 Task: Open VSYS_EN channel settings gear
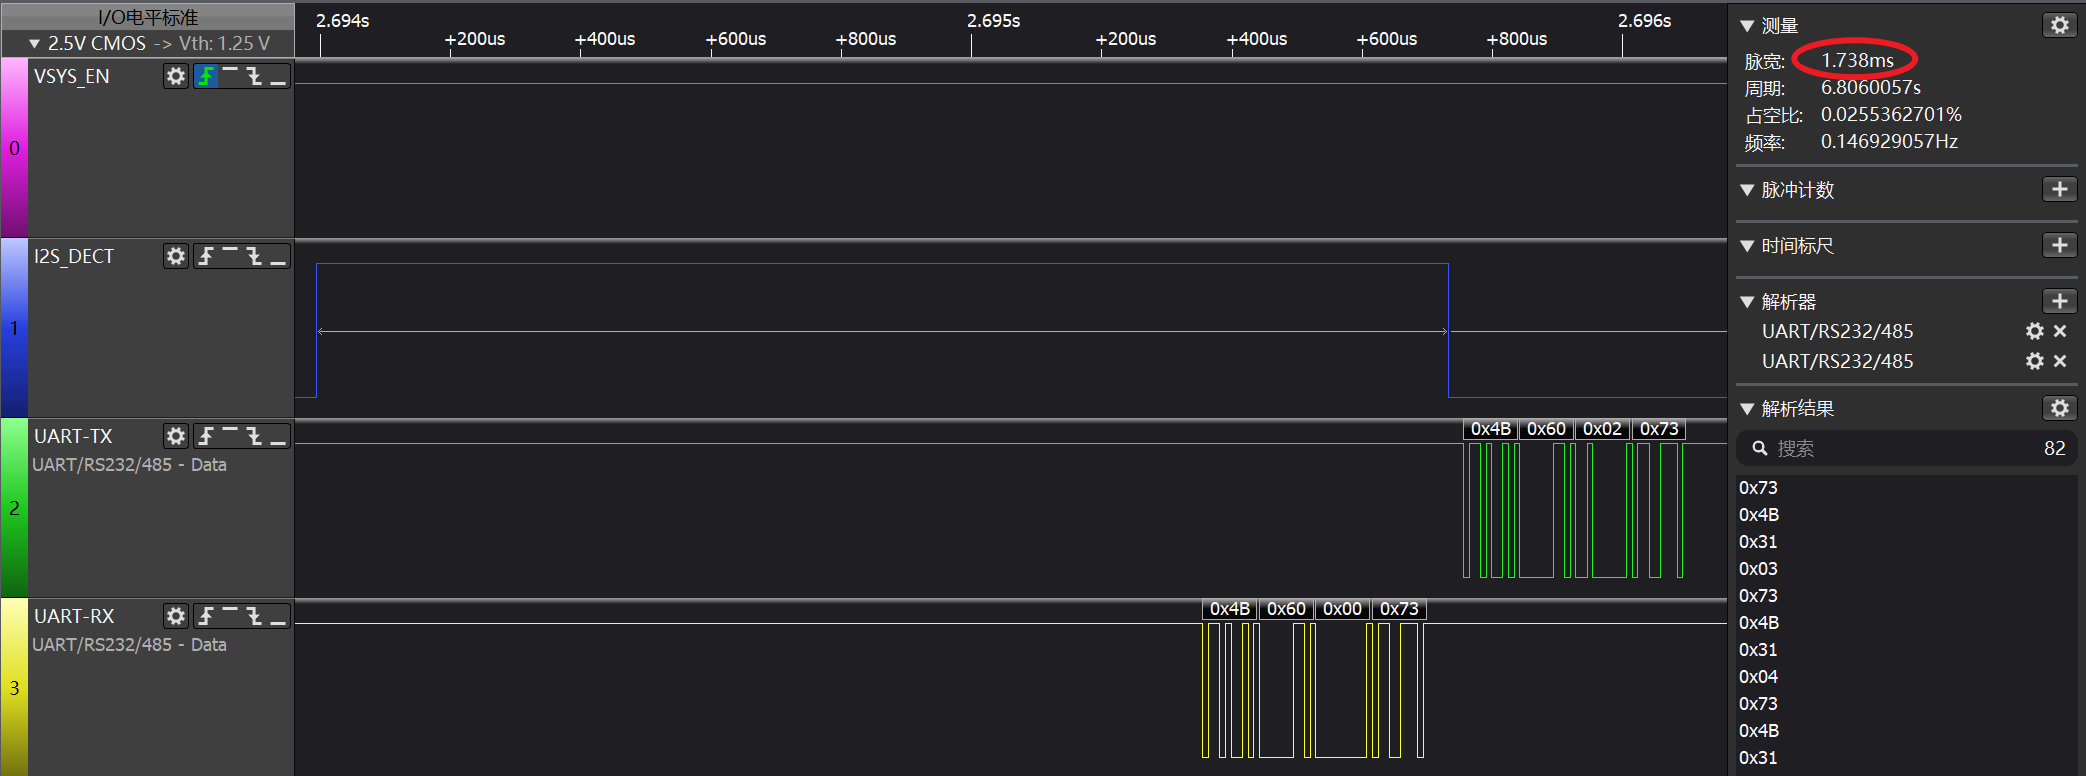176,76
